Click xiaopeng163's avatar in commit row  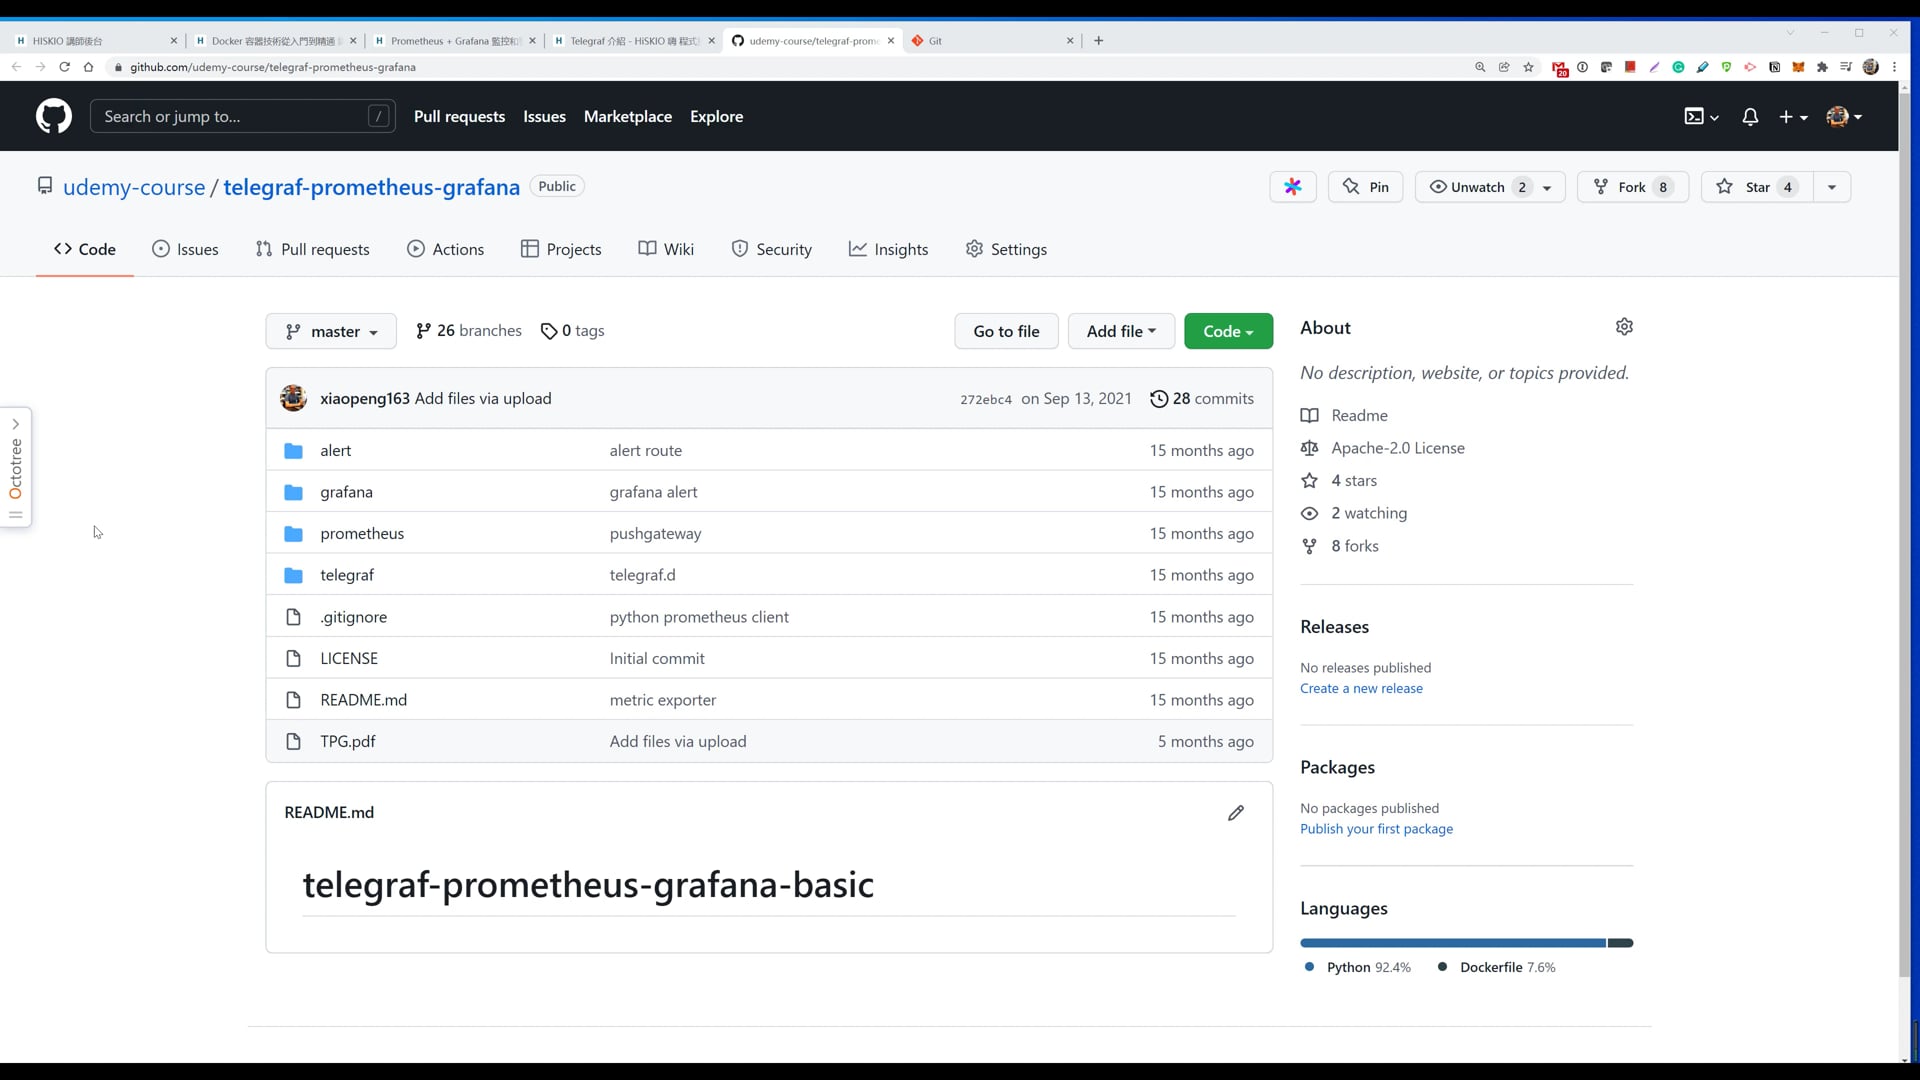[293, 398]
